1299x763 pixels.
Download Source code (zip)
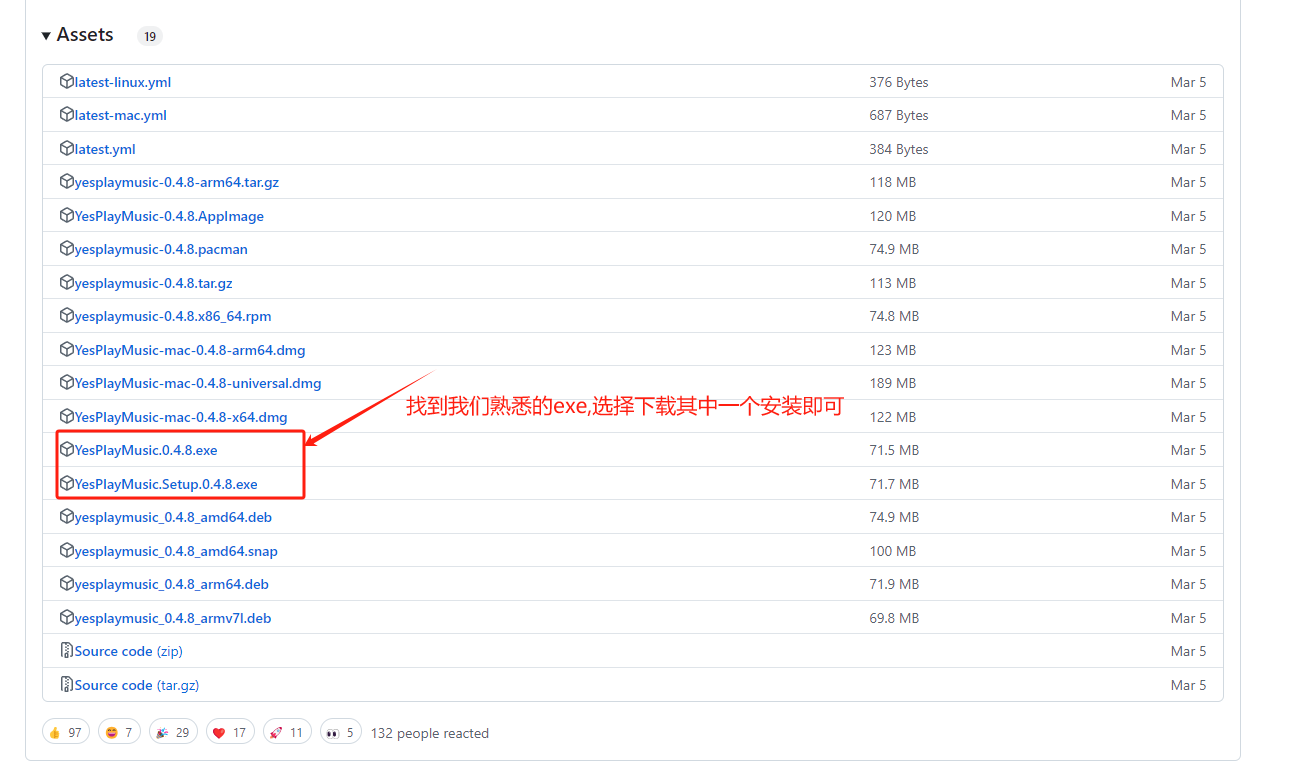point(129,651)
